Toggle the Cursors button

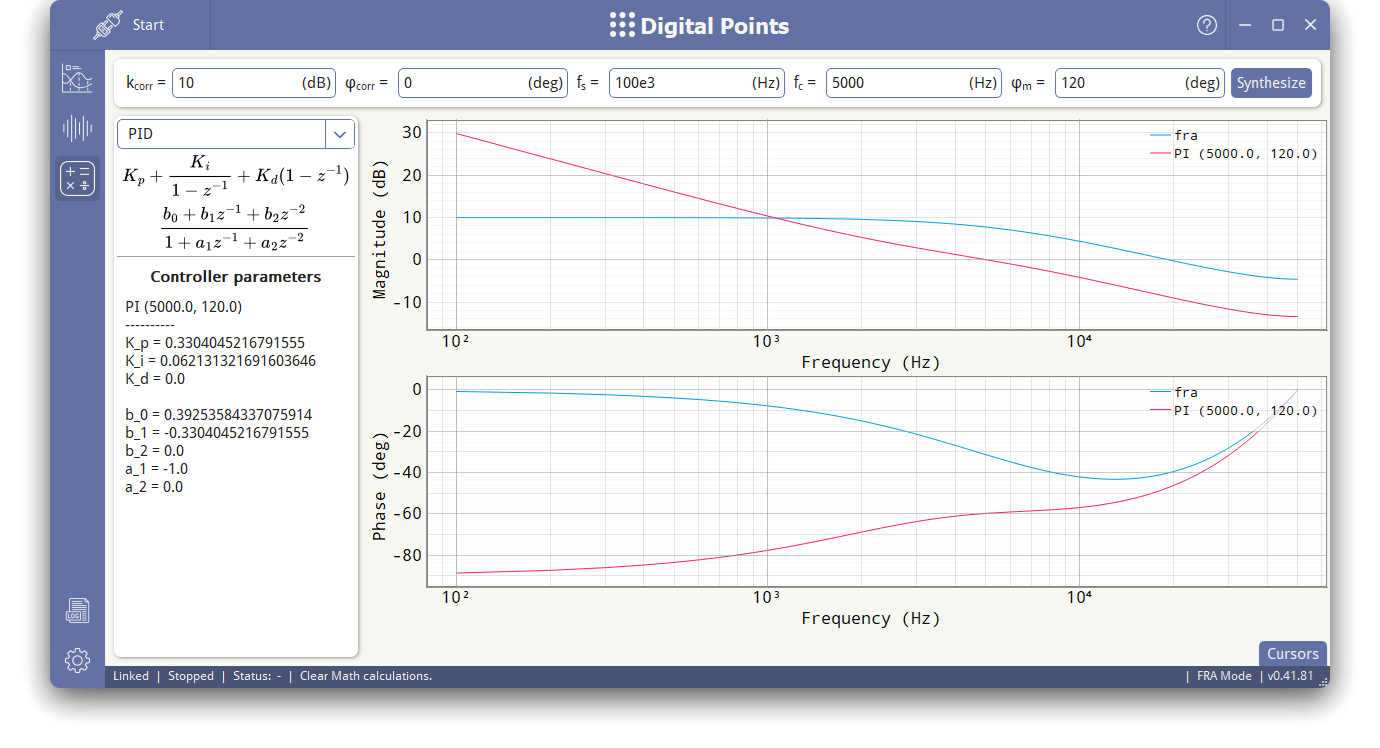tap(1293, 654)
